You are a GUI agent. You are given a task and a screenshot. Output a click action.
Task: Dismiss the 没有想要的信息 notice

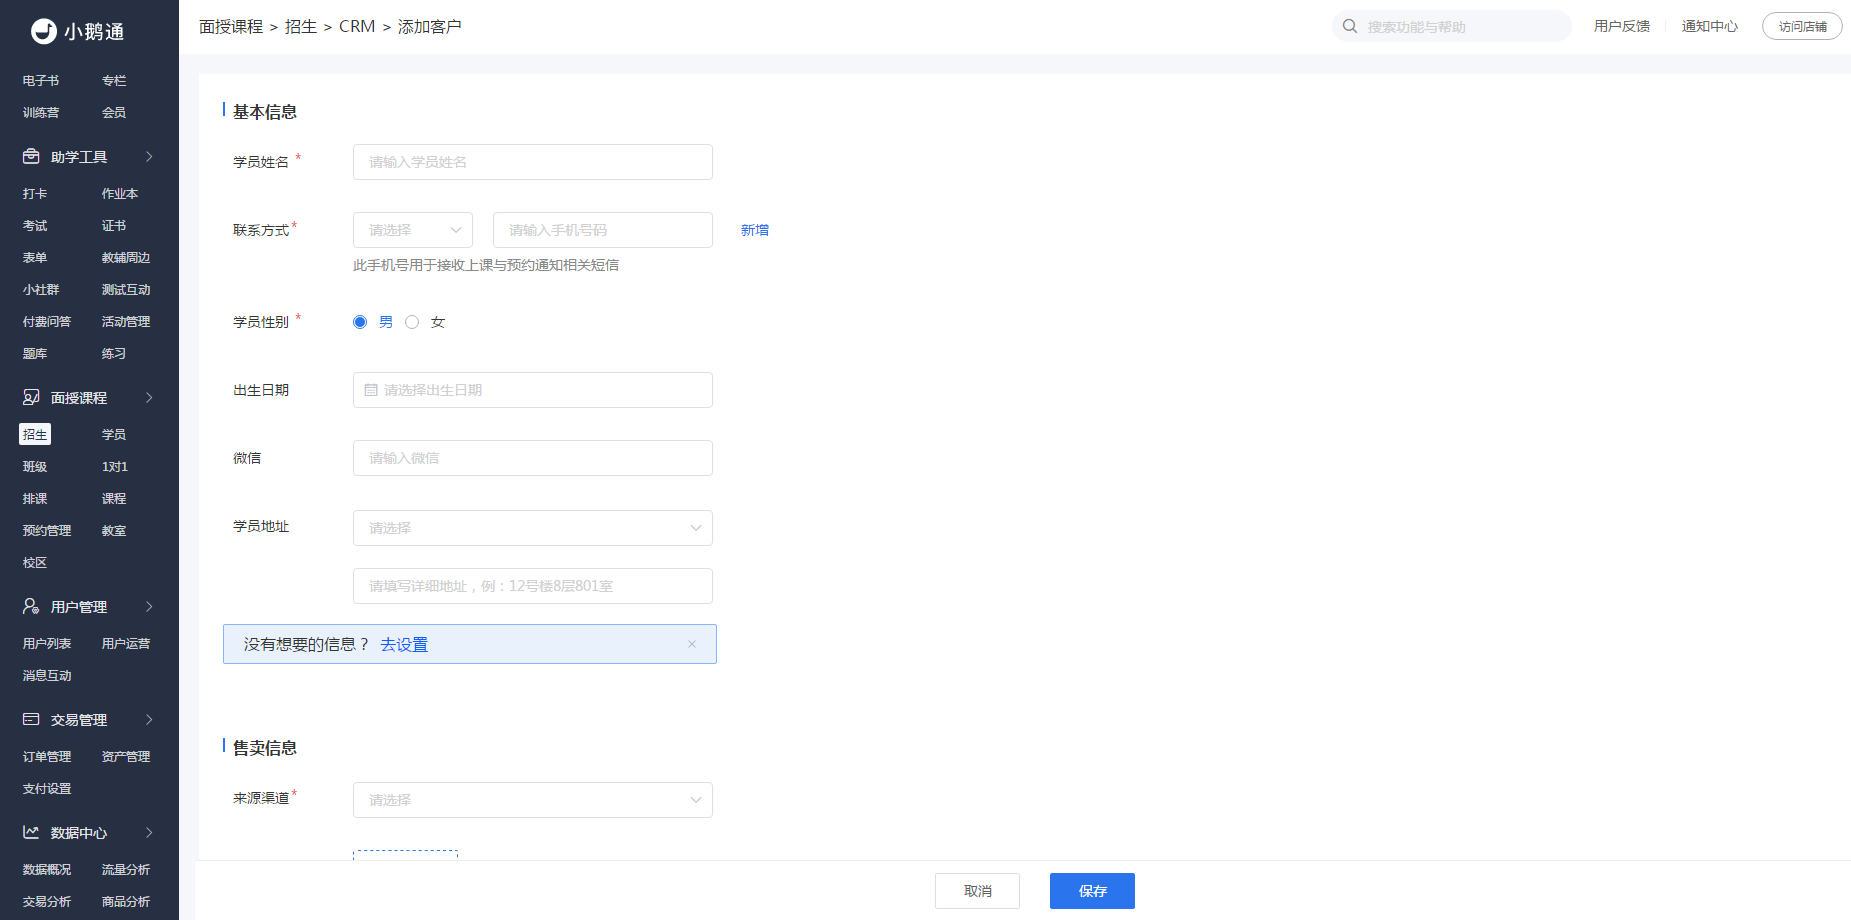(x=692, y=644)
